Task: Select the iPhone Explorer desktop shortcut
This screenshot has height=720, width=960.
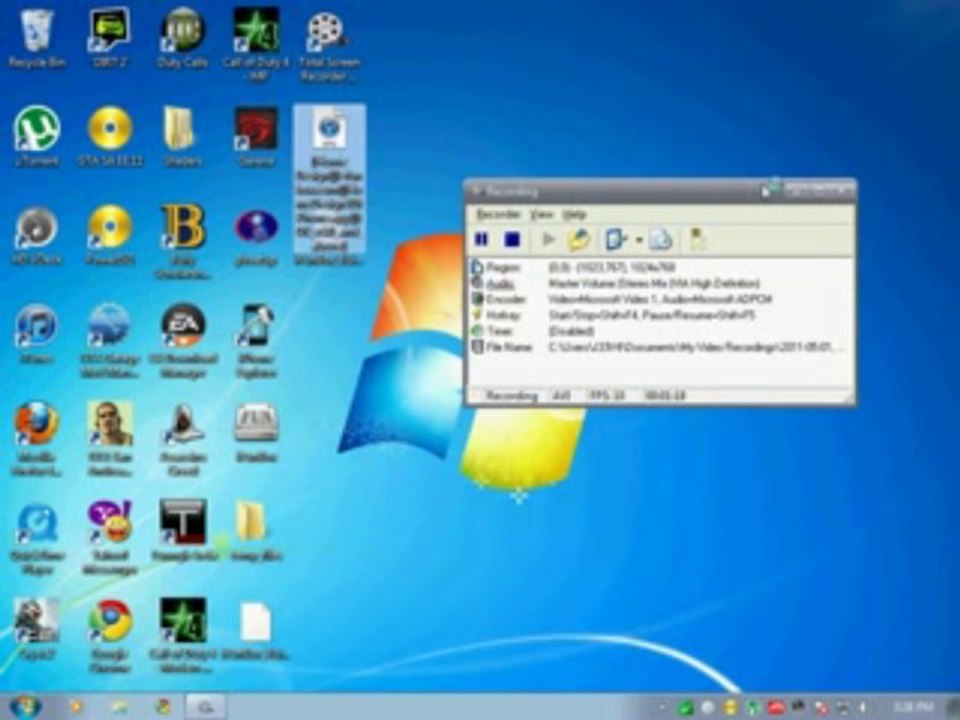Action: point(256,340)
